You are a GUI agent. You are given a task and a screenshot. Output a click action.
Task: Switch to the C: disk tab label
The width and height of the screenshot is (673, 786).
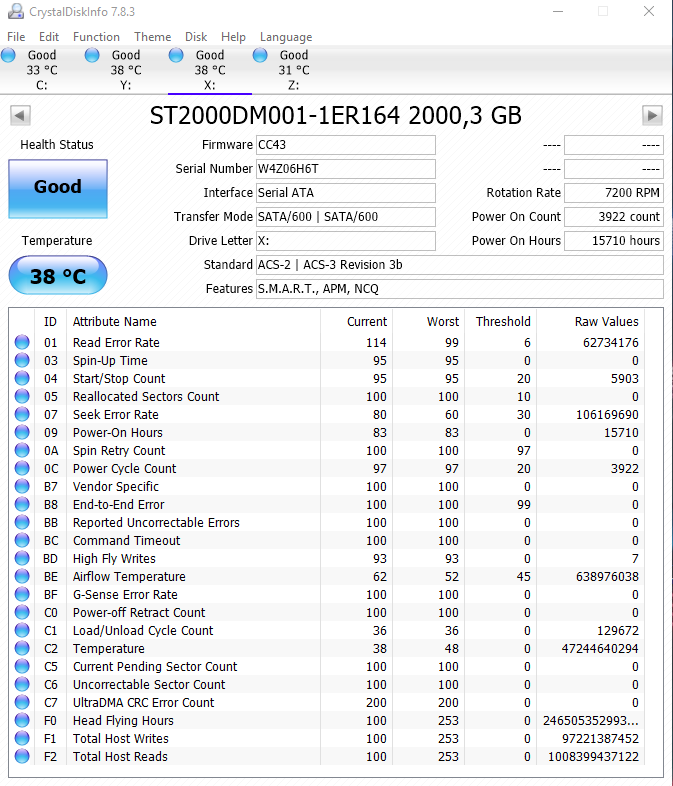(42, 85)
